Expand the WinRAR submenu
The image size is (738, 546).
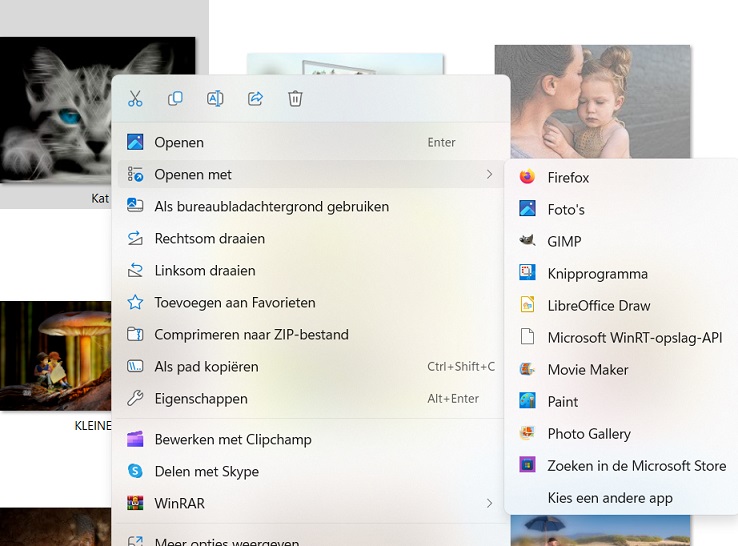click(489, 503)
